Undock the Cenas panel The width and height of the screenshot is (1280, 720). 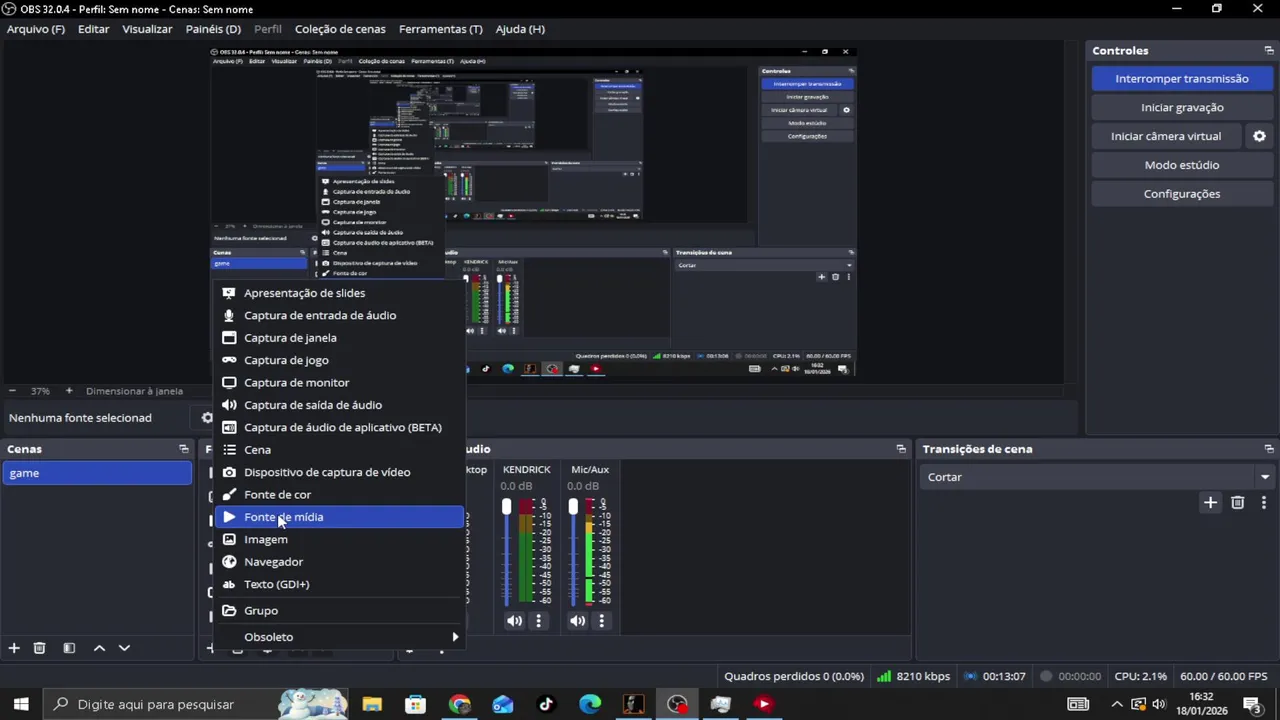[x=184, y=449]
